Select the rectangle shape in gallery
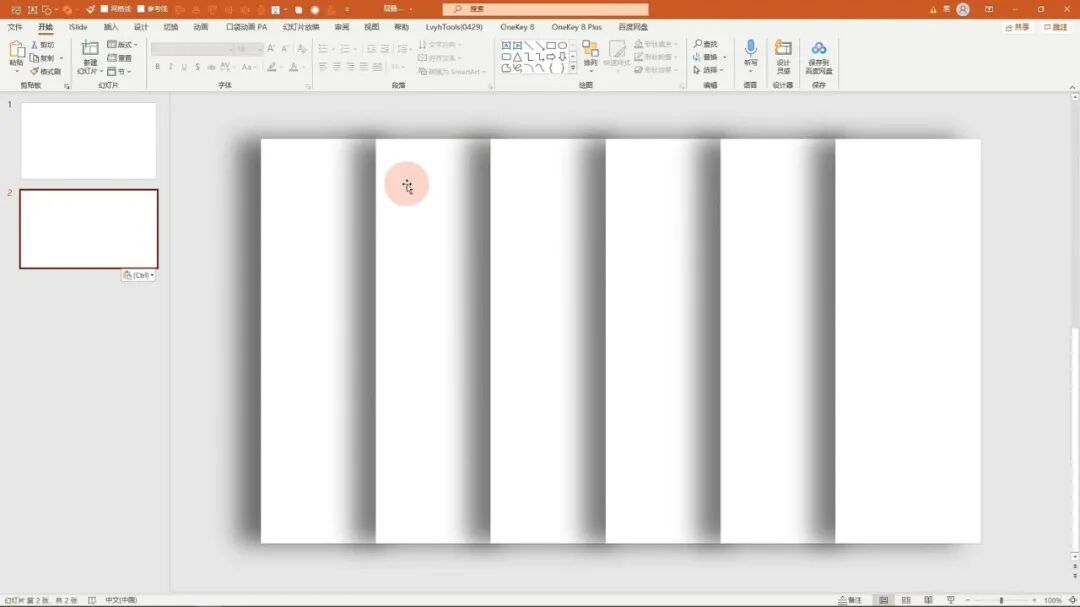This screenshot has height=607, width=1080. pos(551,45)
